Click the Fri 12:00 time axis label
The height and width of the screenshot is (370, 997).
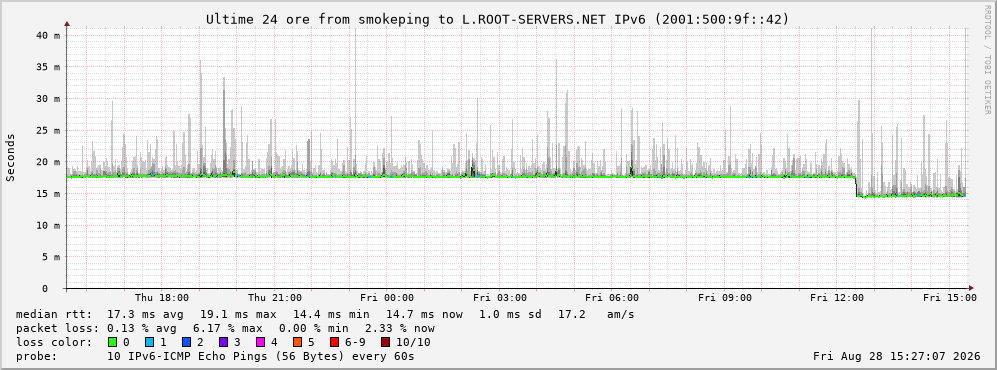coord(837,298)
